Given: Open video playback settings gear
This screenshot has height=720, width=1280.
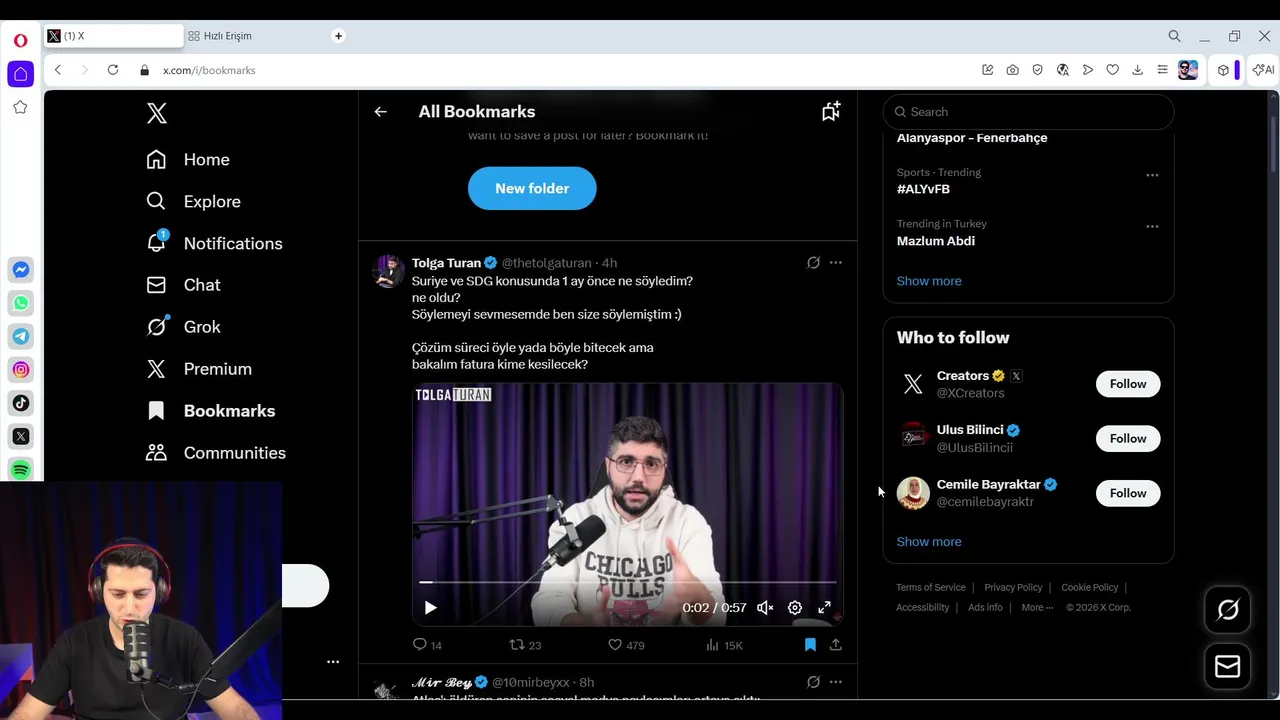Looking at the screenshot, I should (795, 607).
